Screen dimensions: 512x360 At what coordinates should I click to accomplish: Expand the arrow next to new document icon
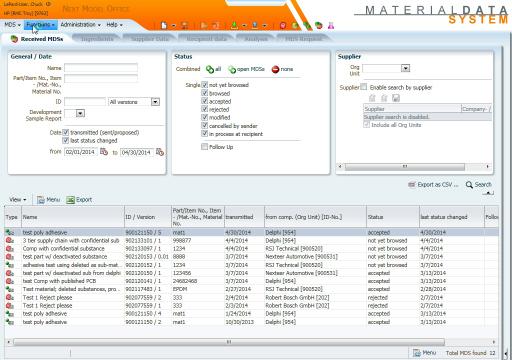pos(173,26)
